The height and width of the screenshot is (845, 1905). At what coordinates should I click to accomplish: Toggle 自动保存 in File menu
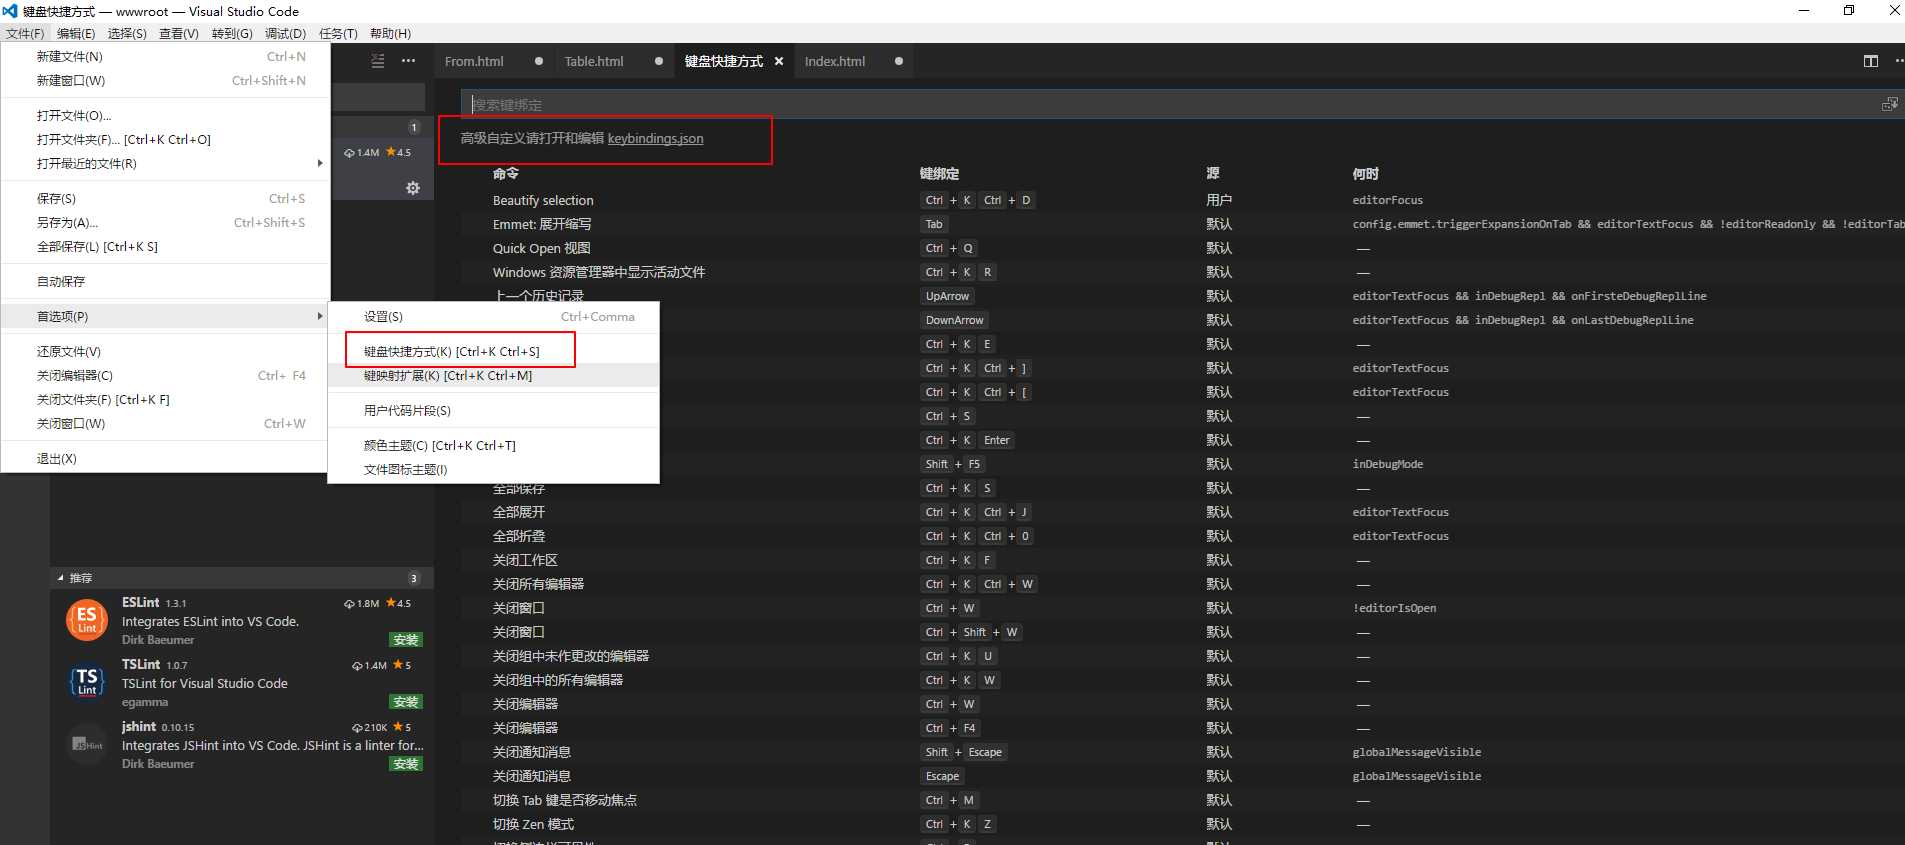pyautogui.click(x=165, y=281)
